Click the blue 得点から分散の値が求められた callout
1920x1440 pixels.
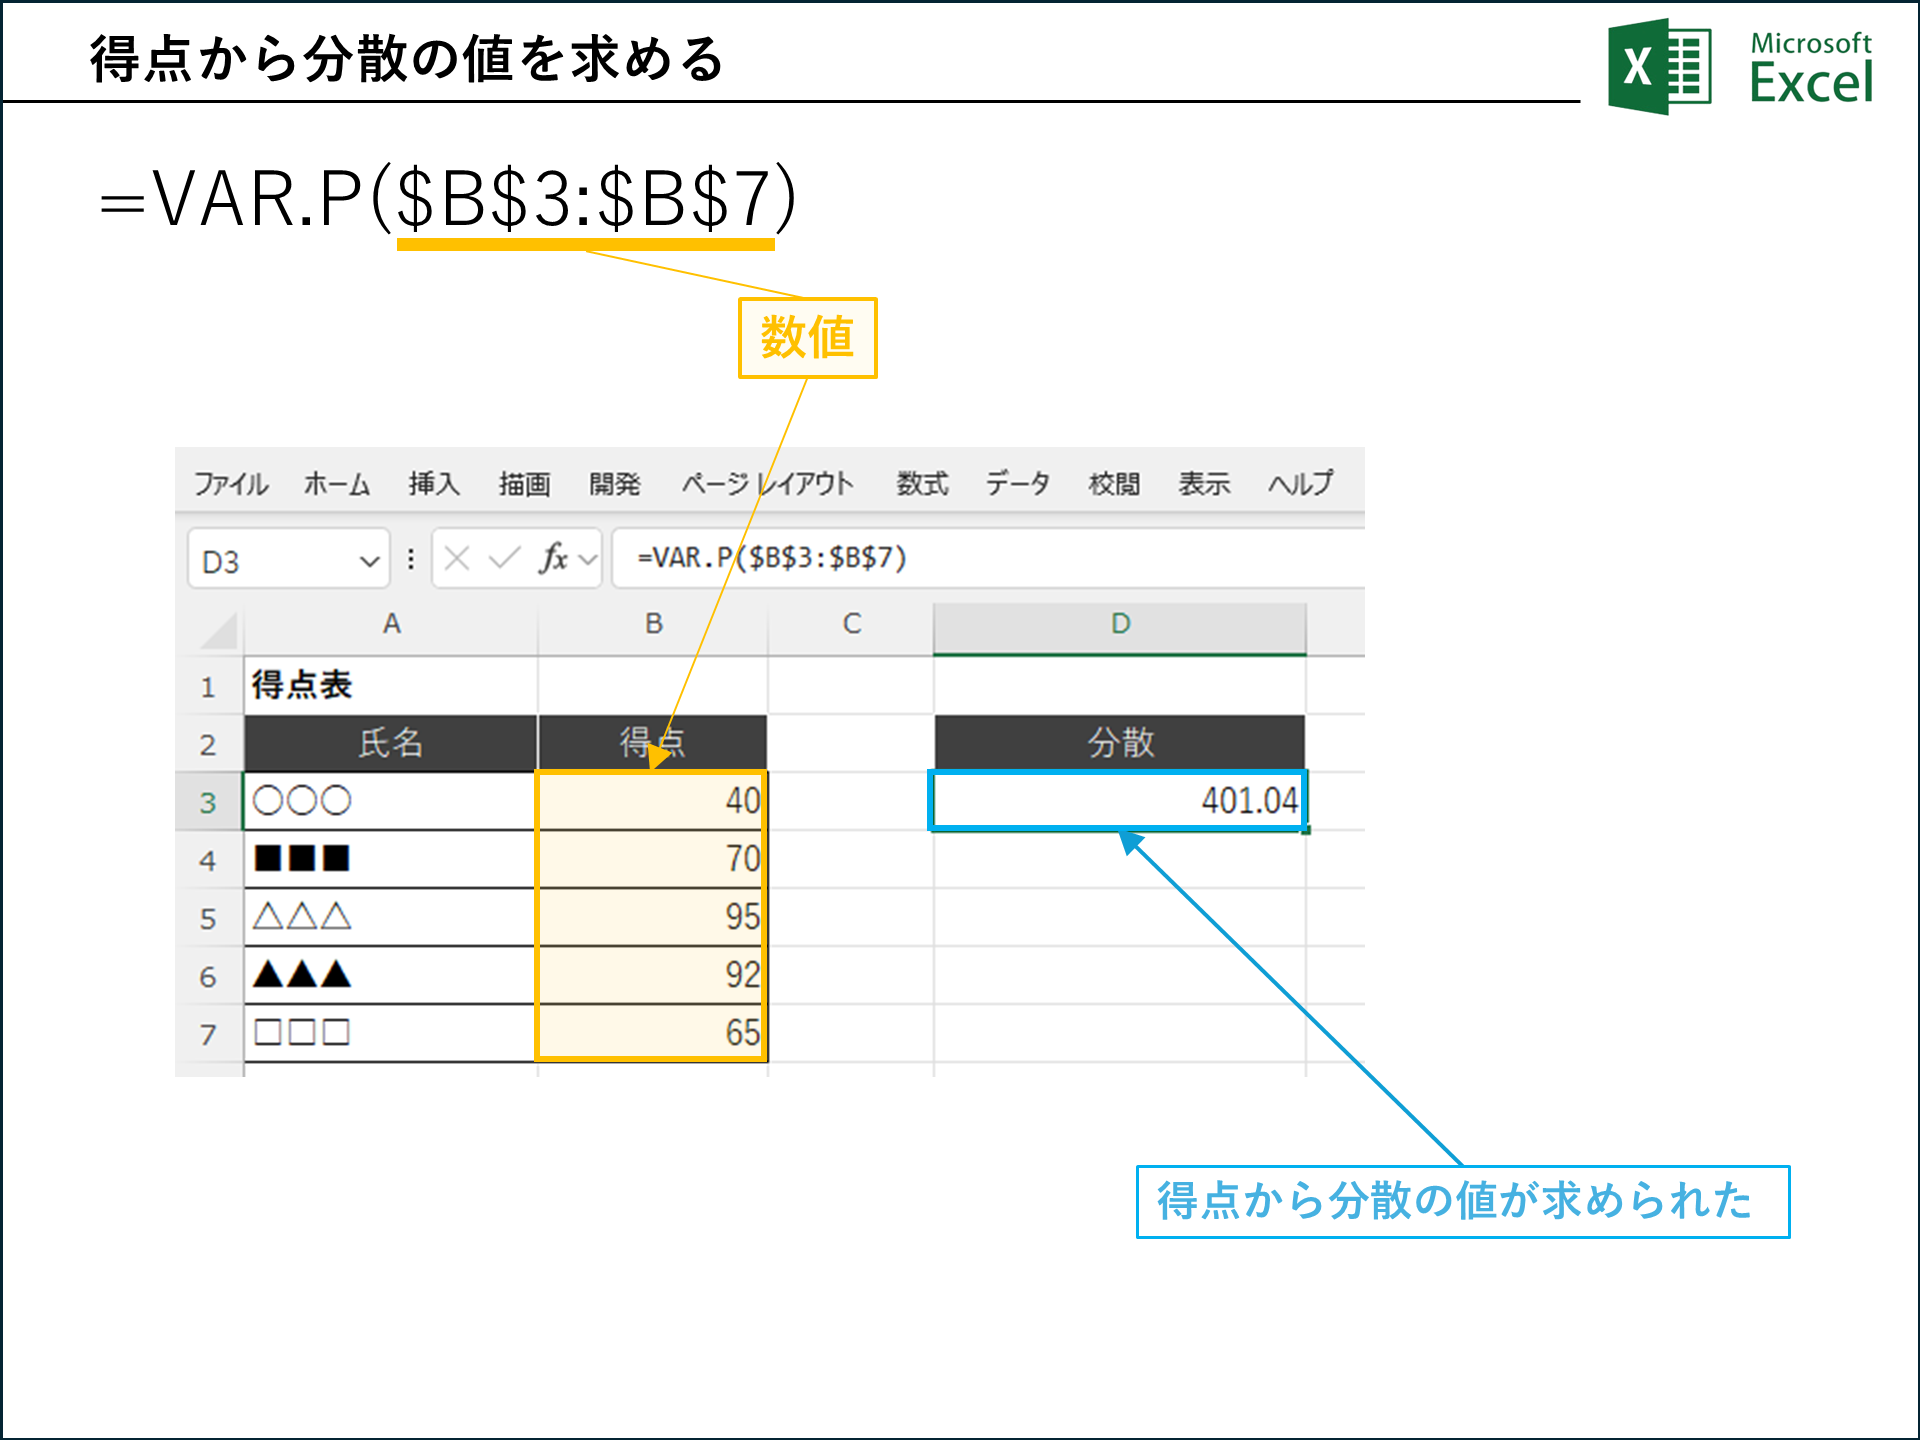pos(1462,1203)
